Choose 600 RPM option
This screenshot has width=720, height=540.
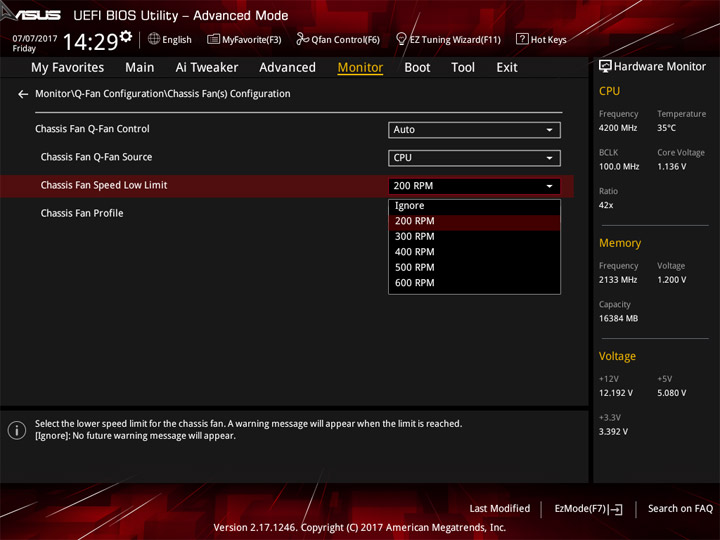pyautogui.click(x=474, y=283)
